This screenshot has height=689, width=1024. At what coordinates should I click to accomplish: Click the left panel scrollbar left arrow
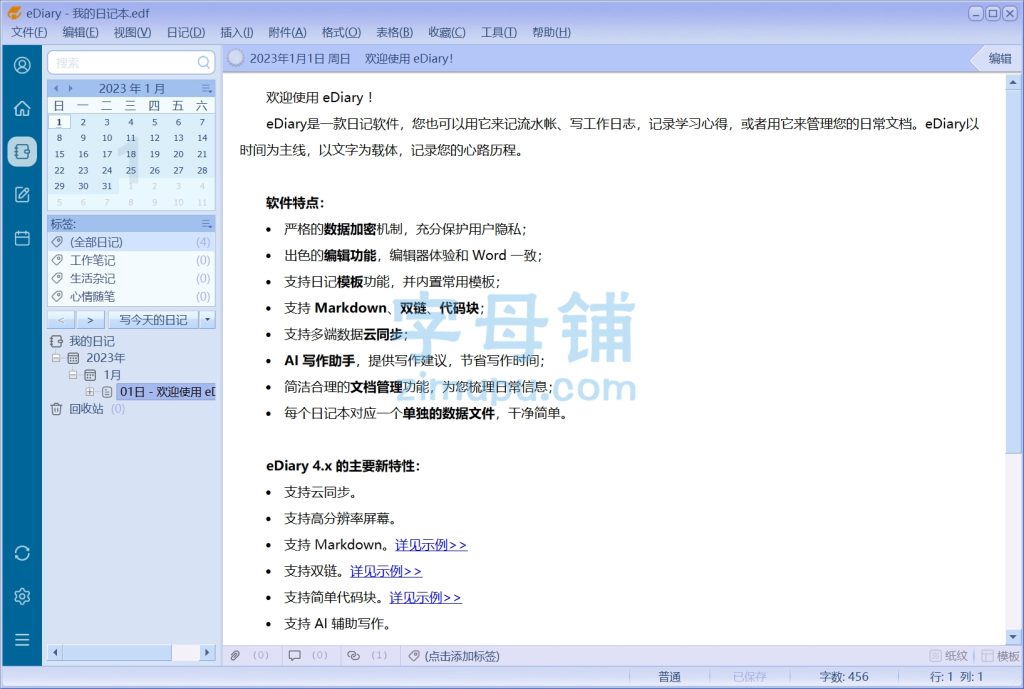(56, 652)
